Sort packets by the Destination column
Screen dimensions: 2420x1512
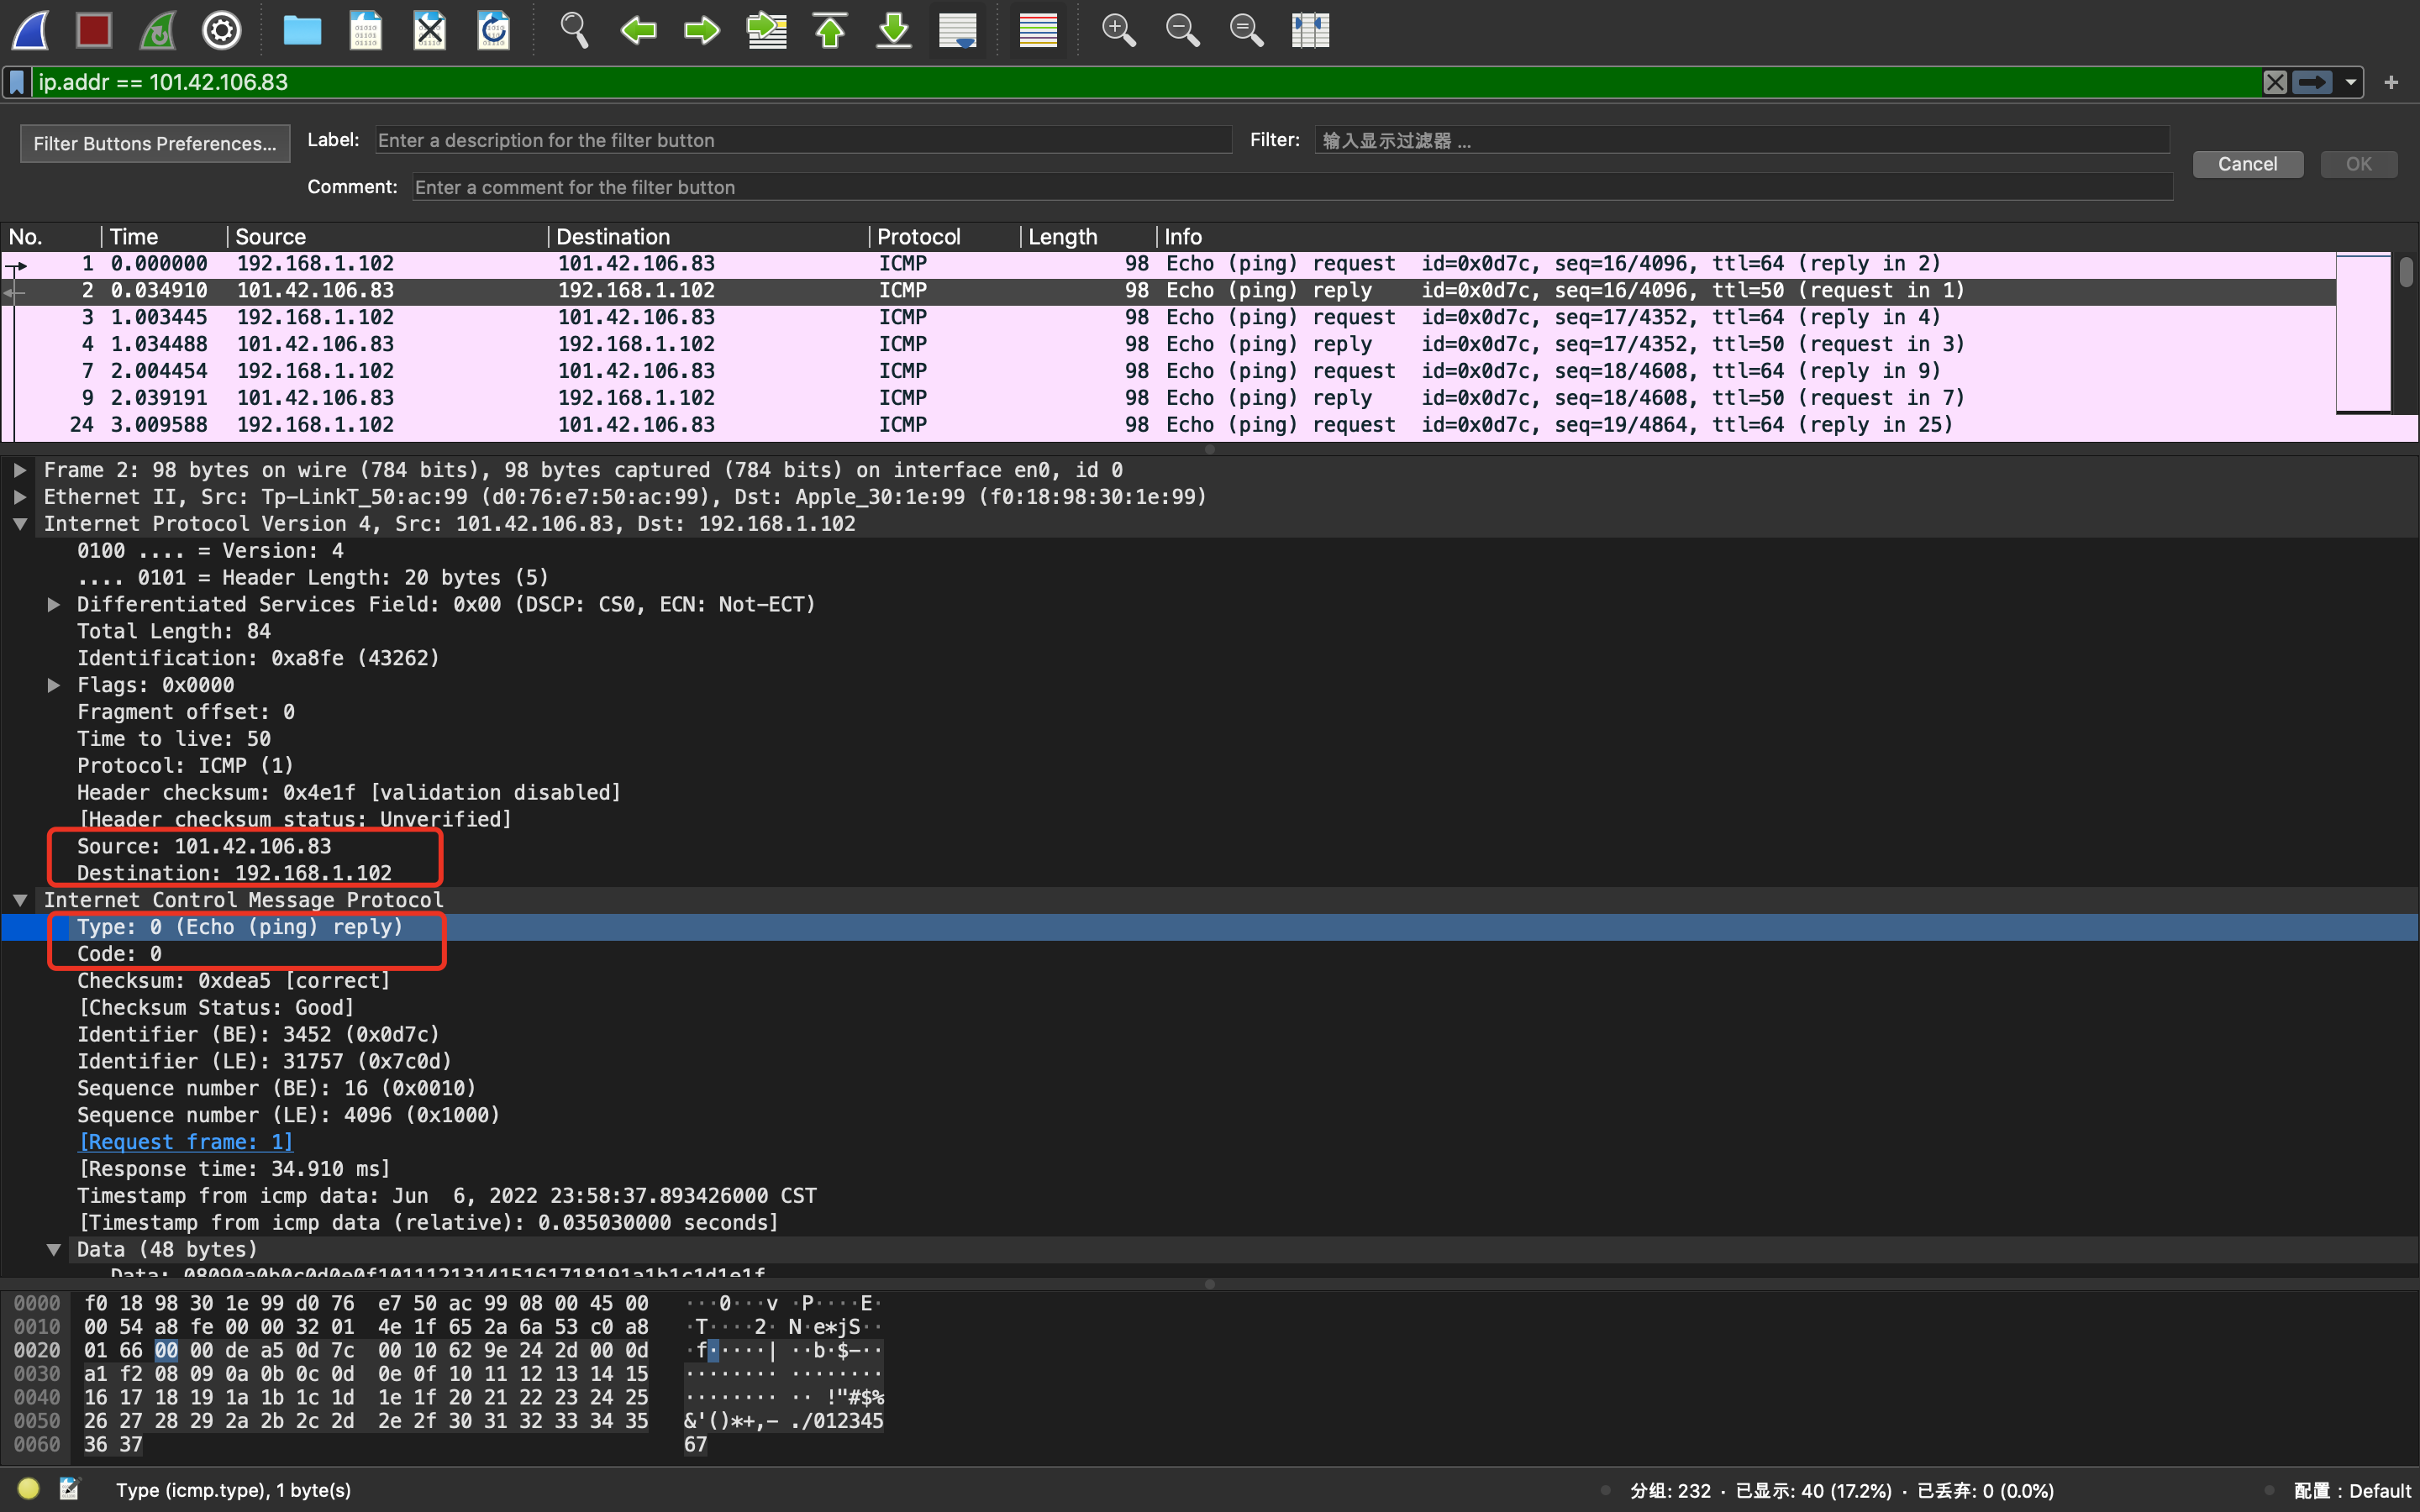709,237
